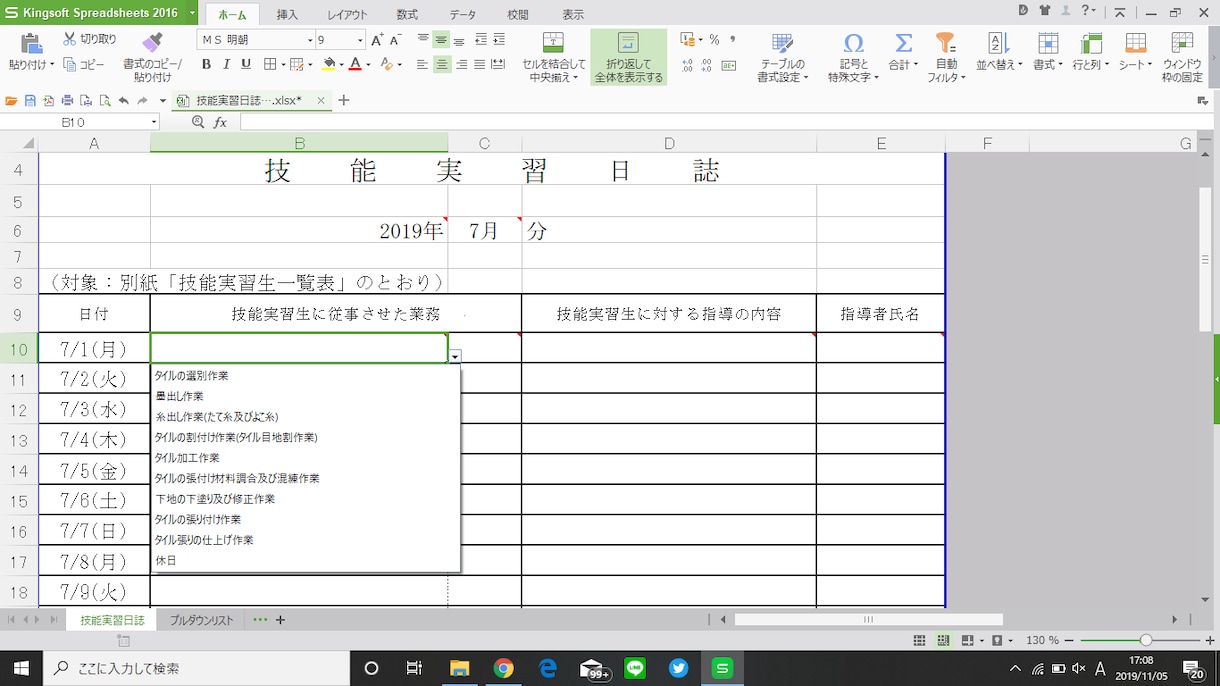This screenshot has height=686, width=1220.
Task: Cut selection with 切り取り
Action: [x=90, y=39]
